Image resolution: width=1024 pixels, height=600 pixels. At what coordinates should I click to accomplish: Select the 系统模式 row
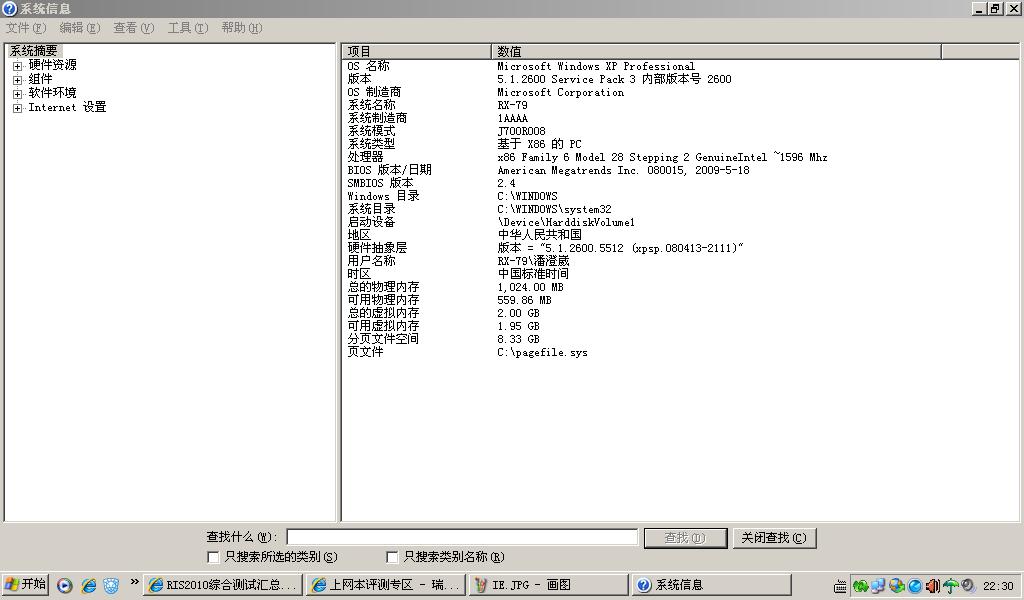[679, 131]
